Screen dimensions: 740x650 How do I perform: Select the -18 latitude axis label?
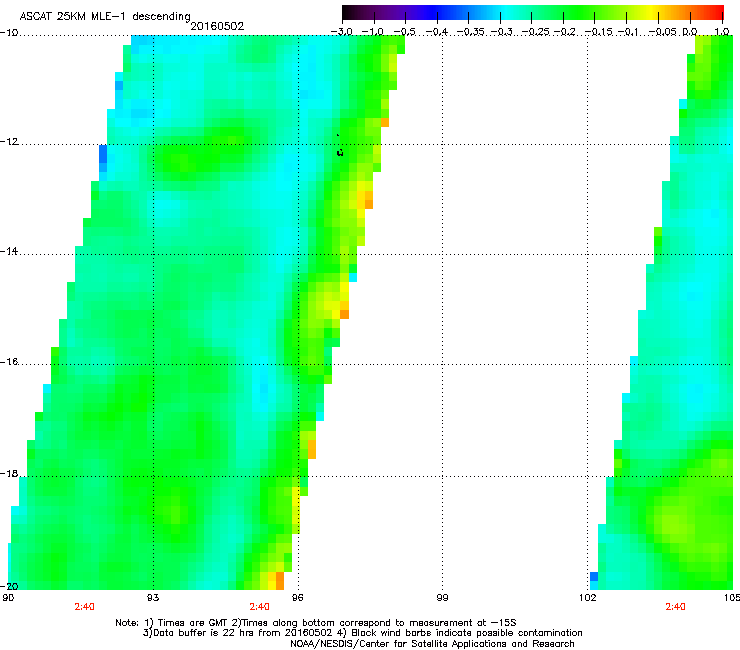click(x=9, y=473)
